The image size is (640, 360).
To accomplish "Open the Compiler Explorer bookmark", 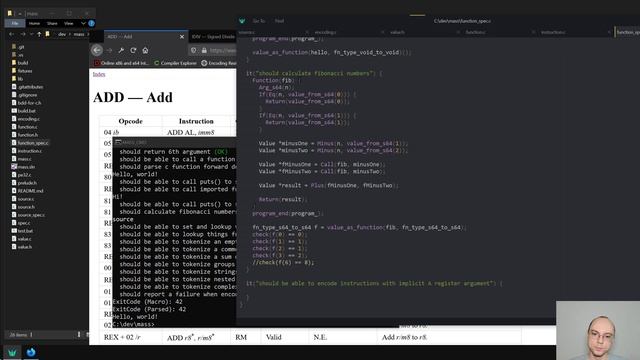I will (176, 63).
